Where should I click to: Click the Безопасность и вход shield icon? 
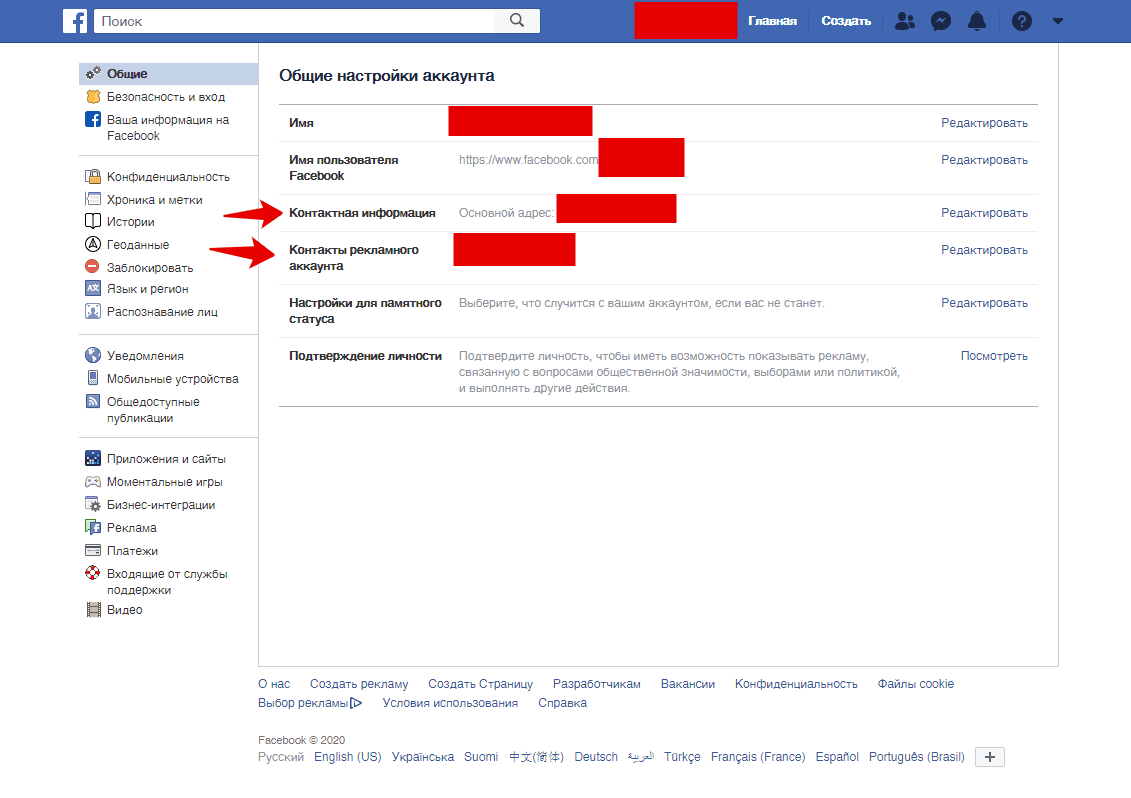[93, 96]
